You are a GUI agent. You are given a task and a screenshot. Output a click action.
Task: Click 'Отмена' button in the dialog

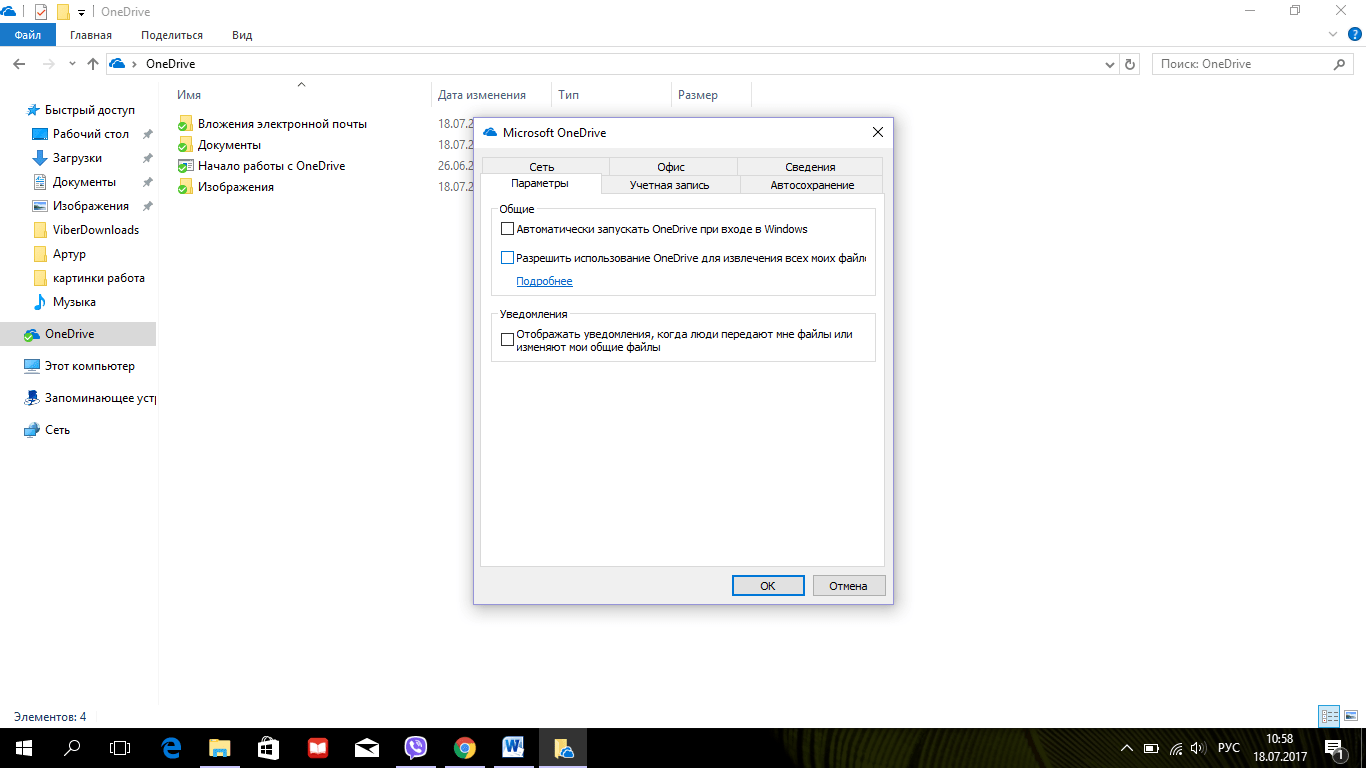pyautogui.click(x=848, y=586)
